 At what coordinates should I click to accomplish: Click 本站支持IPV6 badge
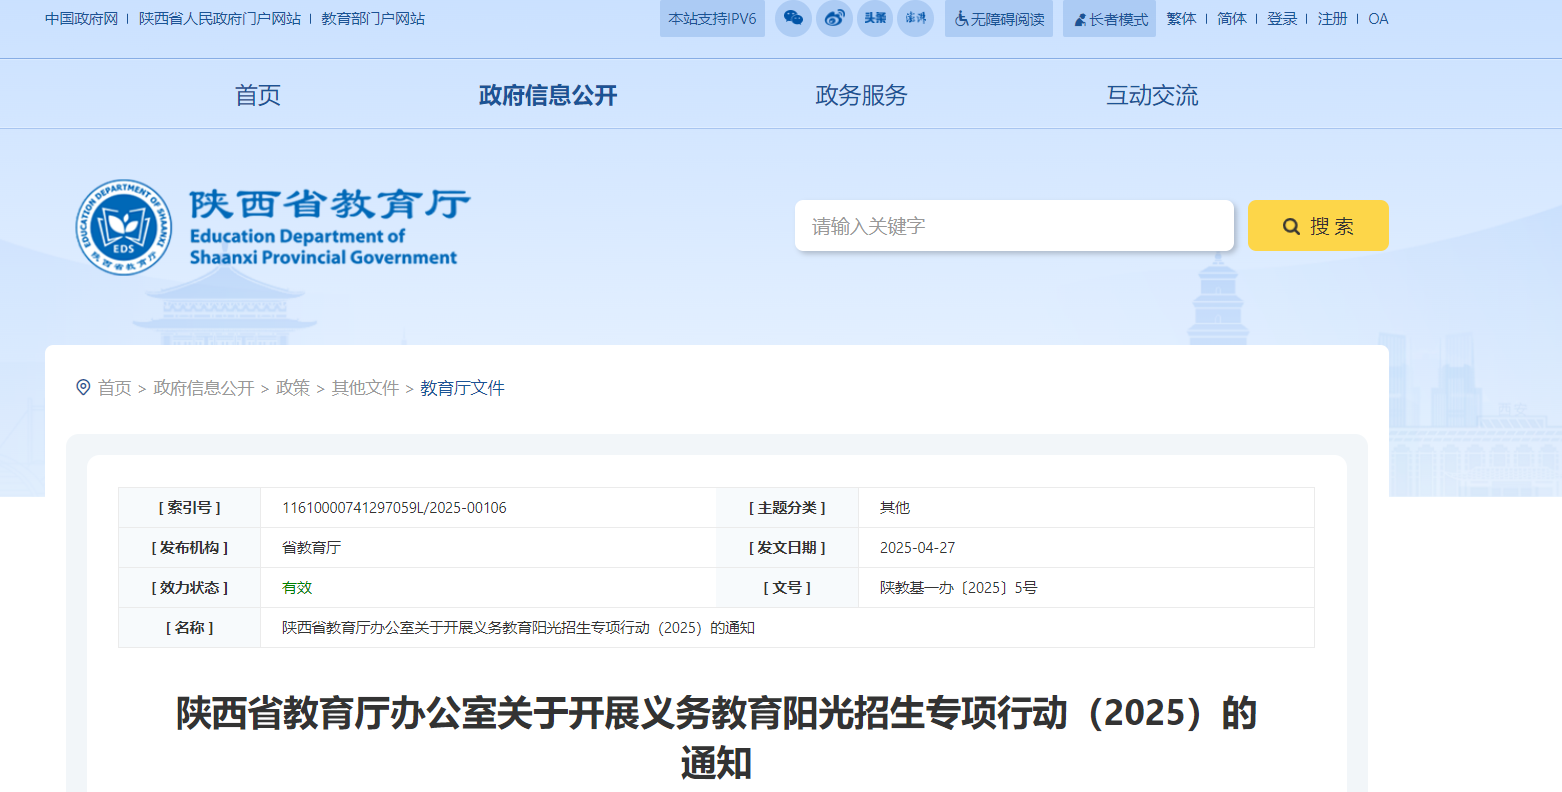tap(712, 18)
